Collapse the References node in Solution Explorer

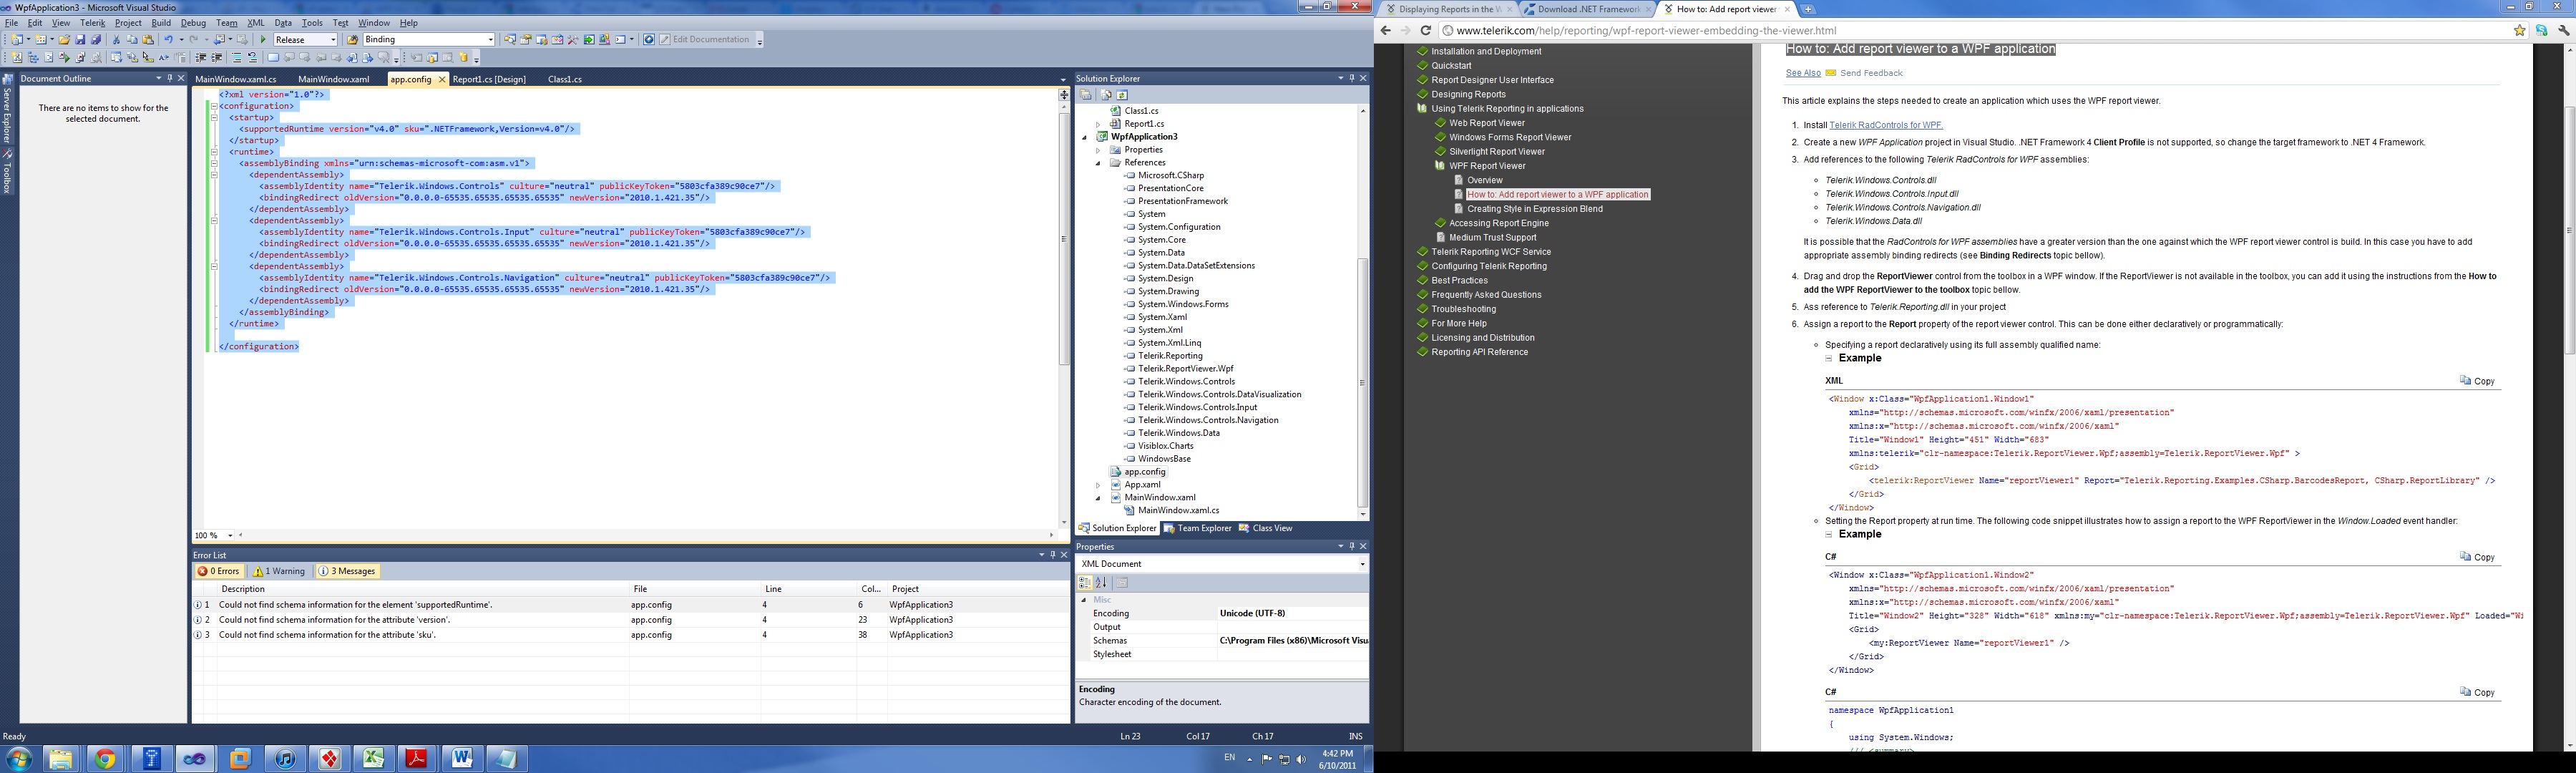pyautogui.click(x=1098, y=163)
